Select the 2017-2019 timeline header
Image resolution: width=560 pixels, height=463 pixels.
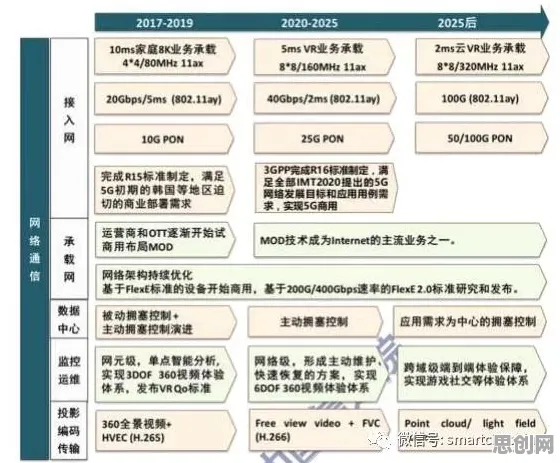point(164,23)
